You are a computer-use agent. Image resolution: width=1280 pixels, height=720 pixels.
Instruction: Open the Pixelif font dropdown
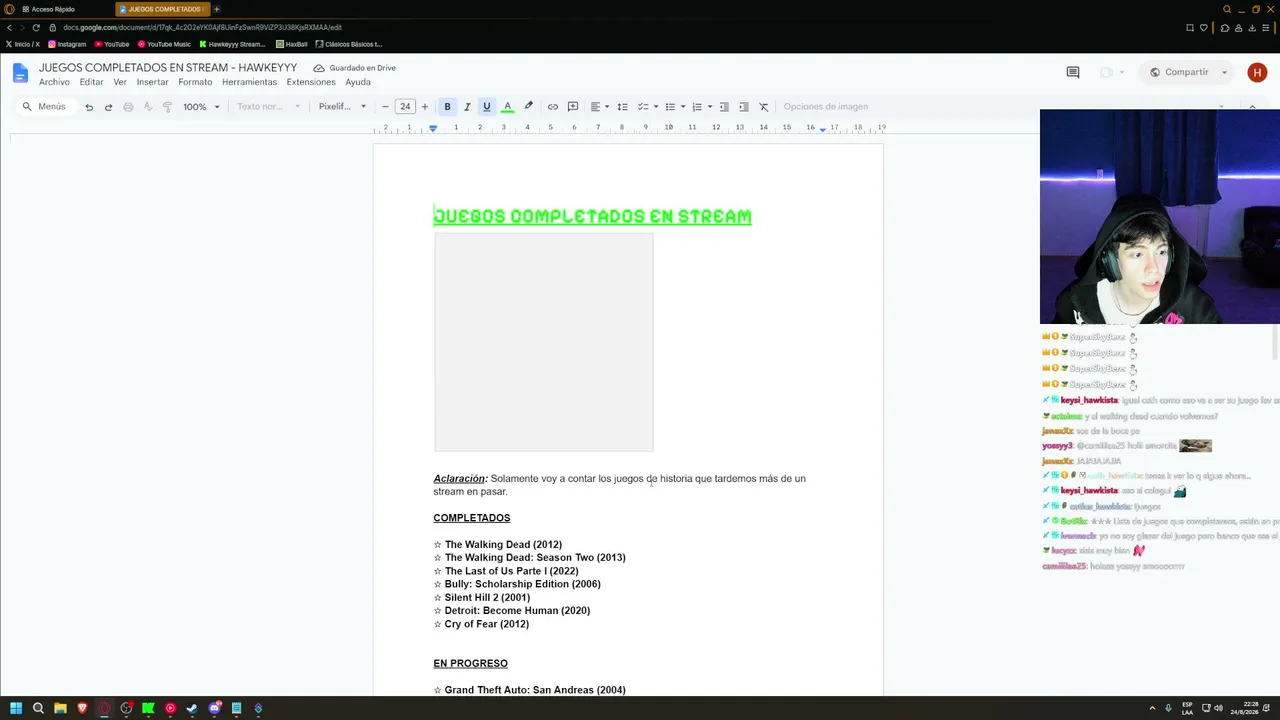(x=342, y=107)
